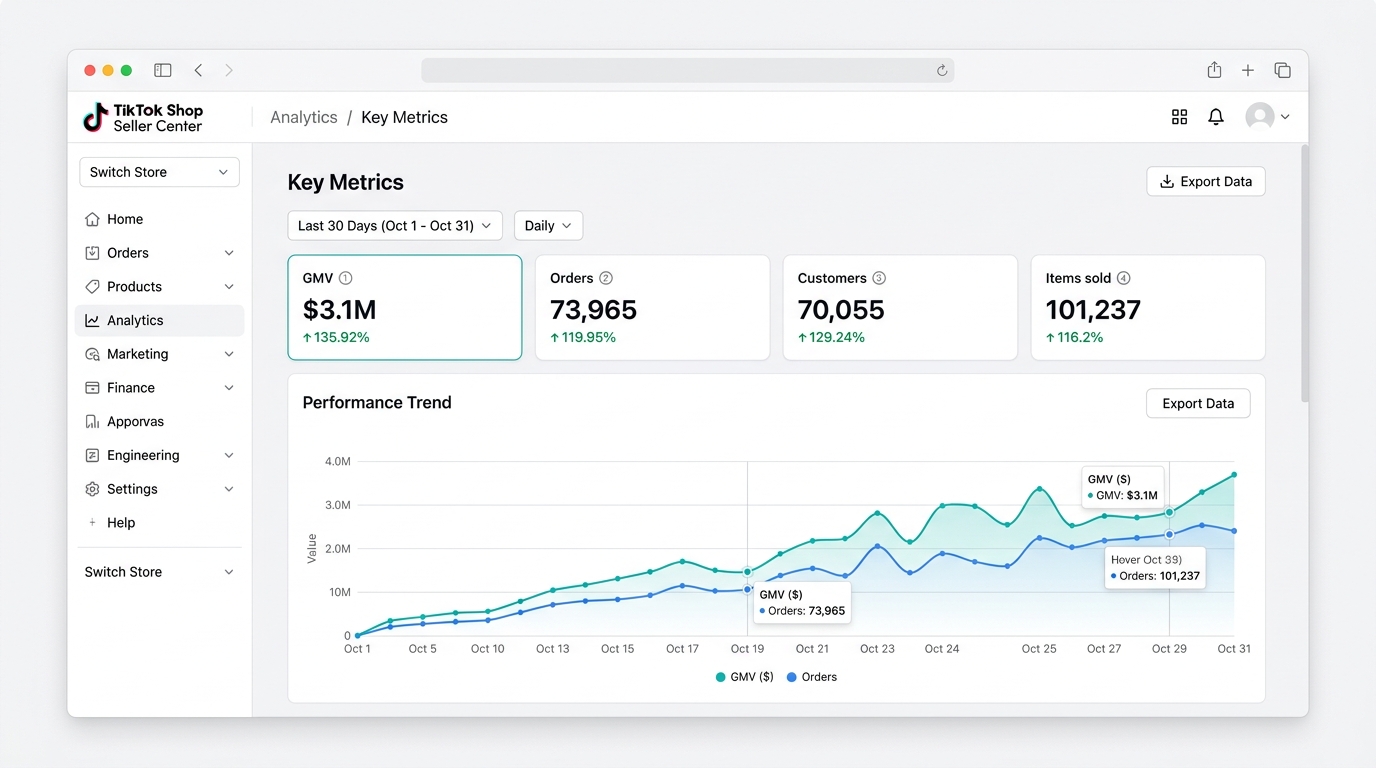The height and width of the screenshot is (768, 1376).
Task: Expand the Products sidebar chevron
Action: coord(229,286)
